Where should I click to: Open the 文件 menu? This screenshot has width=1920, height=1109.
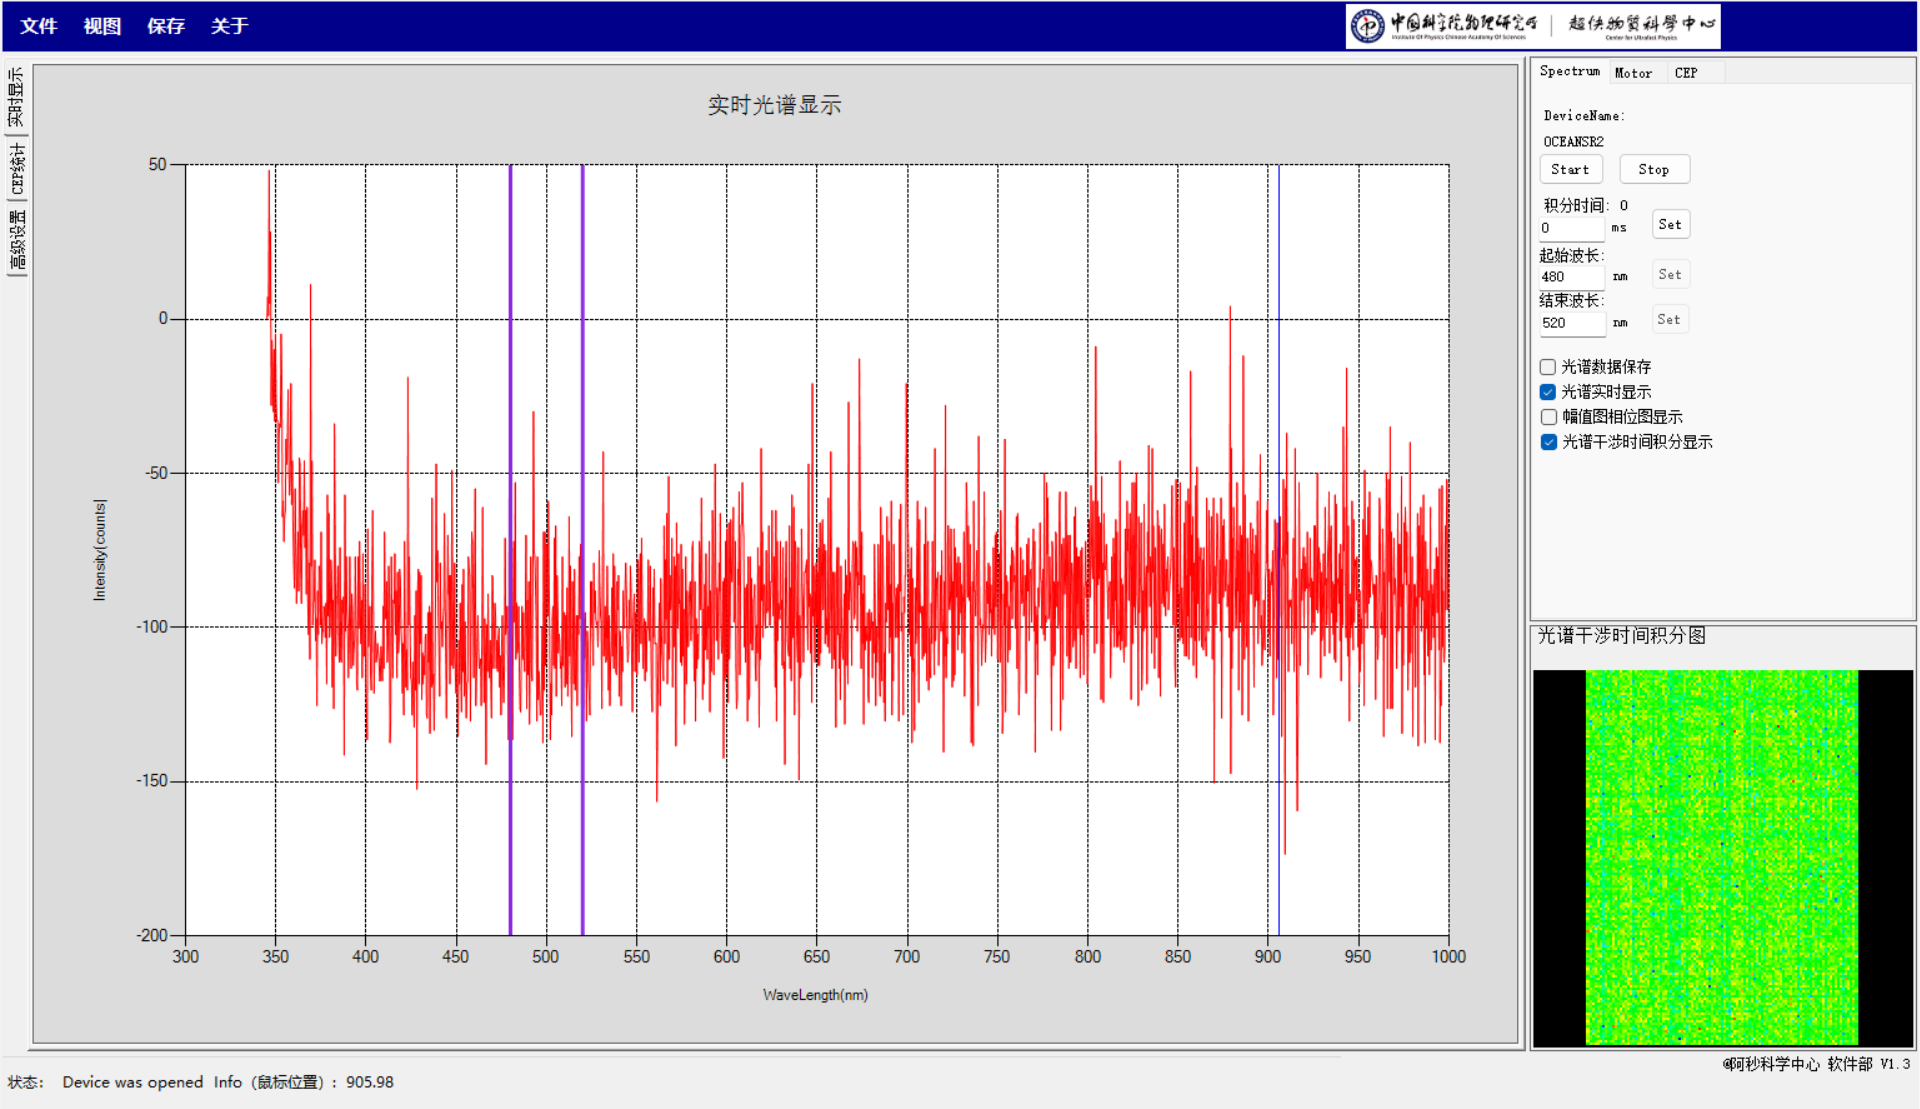39,26
